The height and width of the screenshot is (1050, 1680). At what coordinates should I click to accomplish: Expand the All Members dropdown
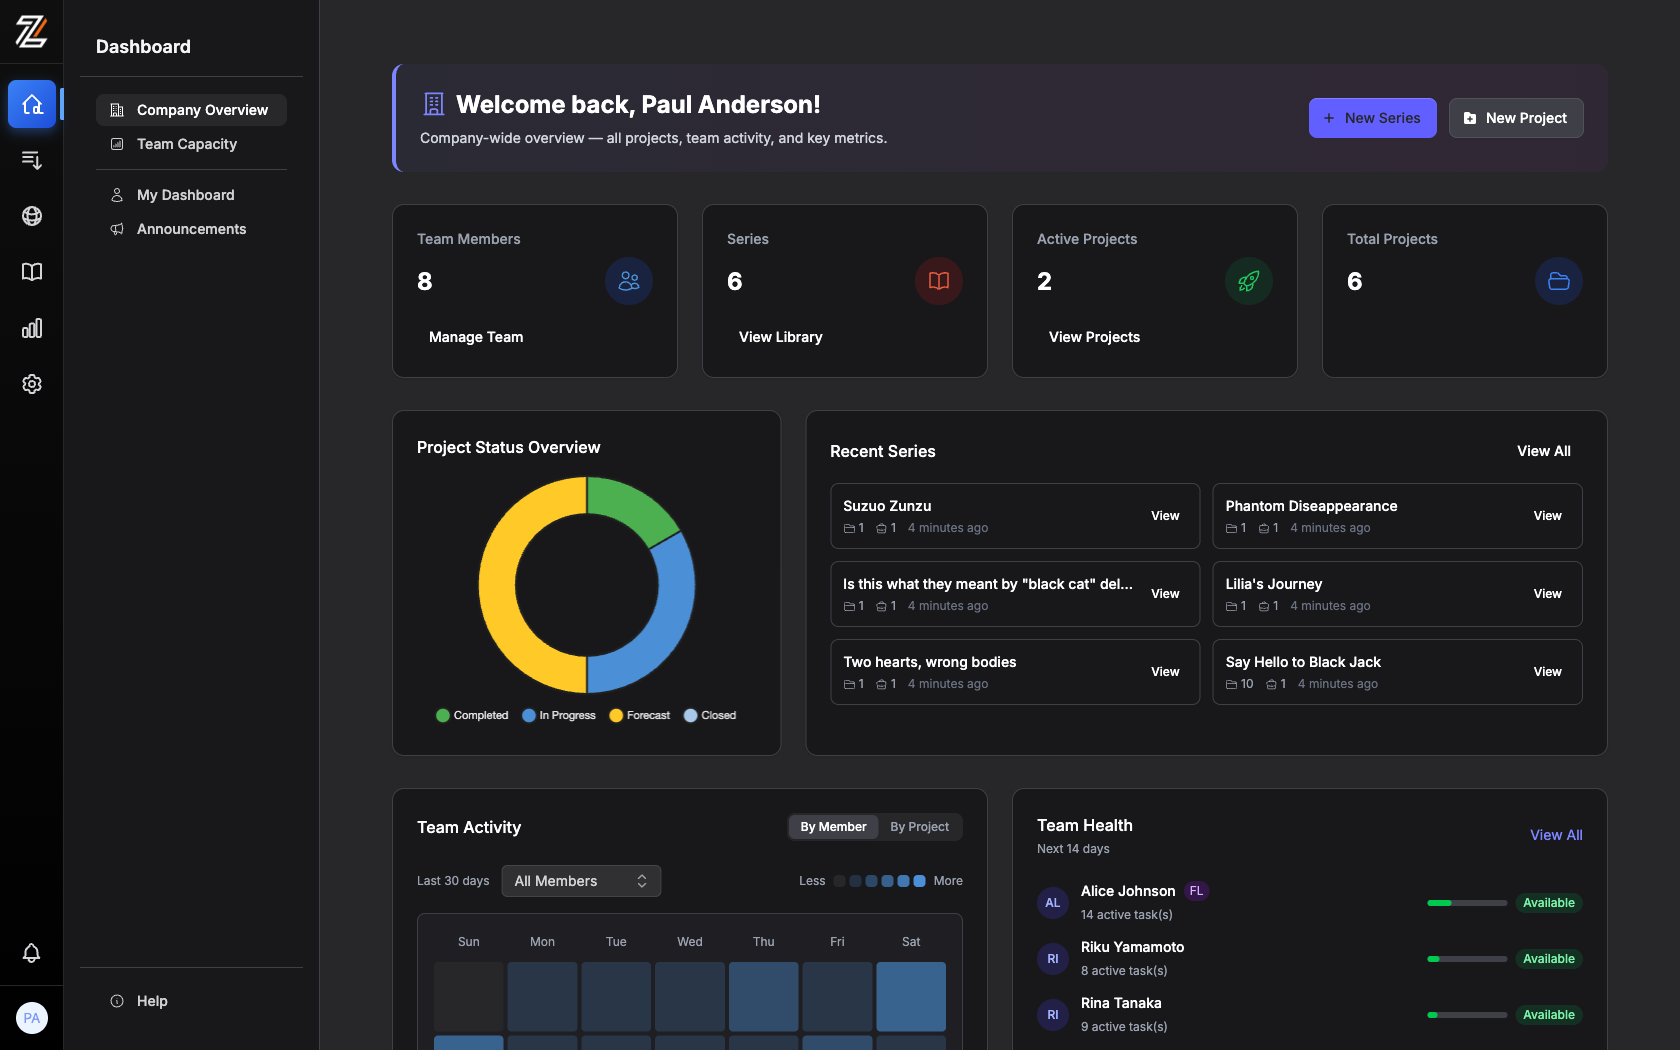(581, 881)
